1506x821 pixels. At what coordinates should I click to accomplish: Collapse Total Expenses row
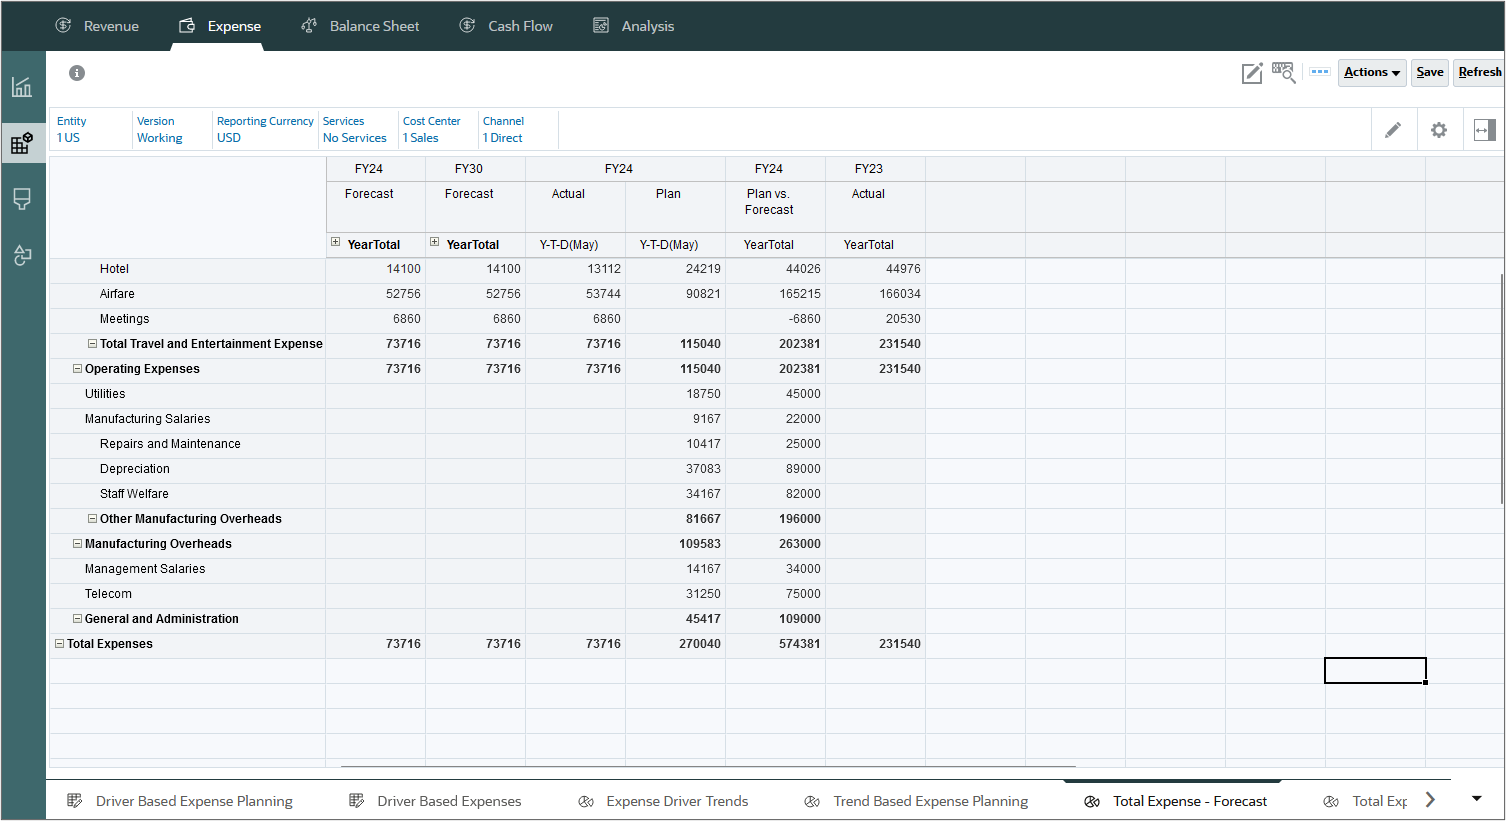click(x=59, y=644)
